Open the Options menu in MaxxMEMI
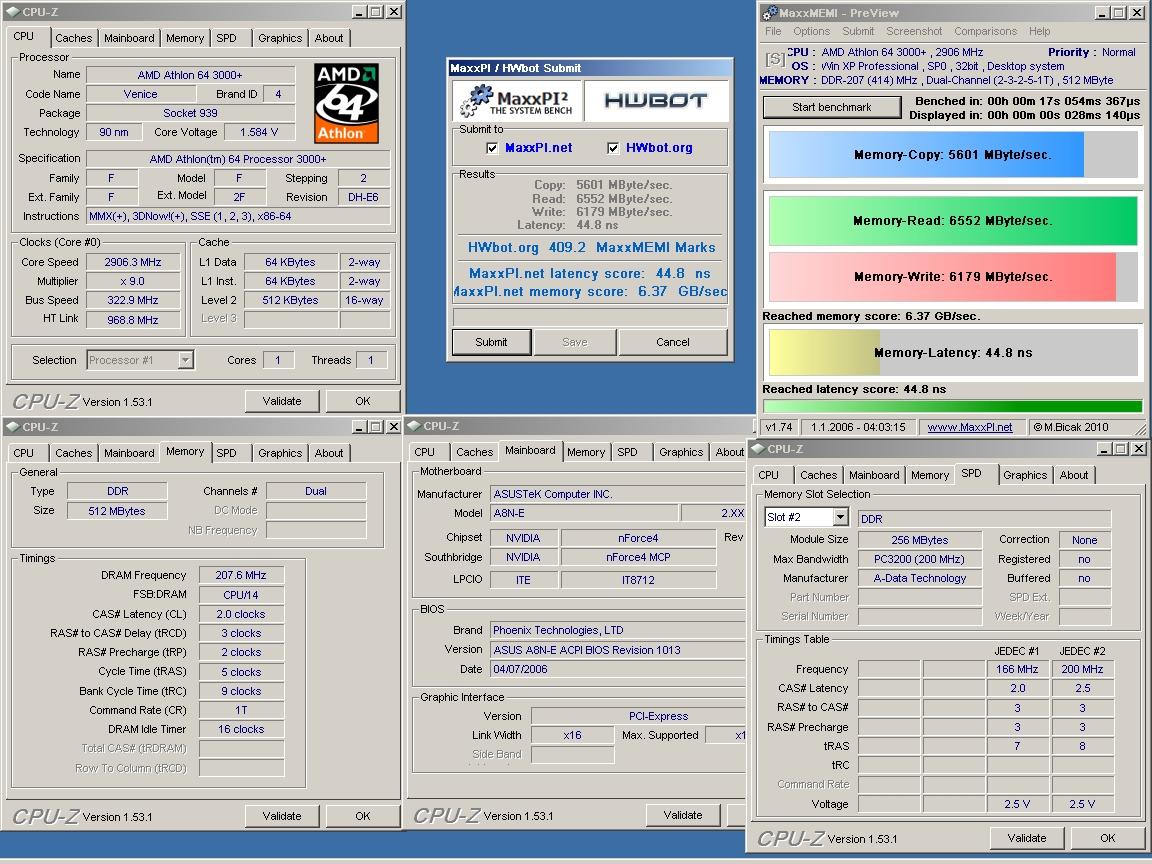The image size is (1152, 864). pyautogui.click(x=811, y=32)
